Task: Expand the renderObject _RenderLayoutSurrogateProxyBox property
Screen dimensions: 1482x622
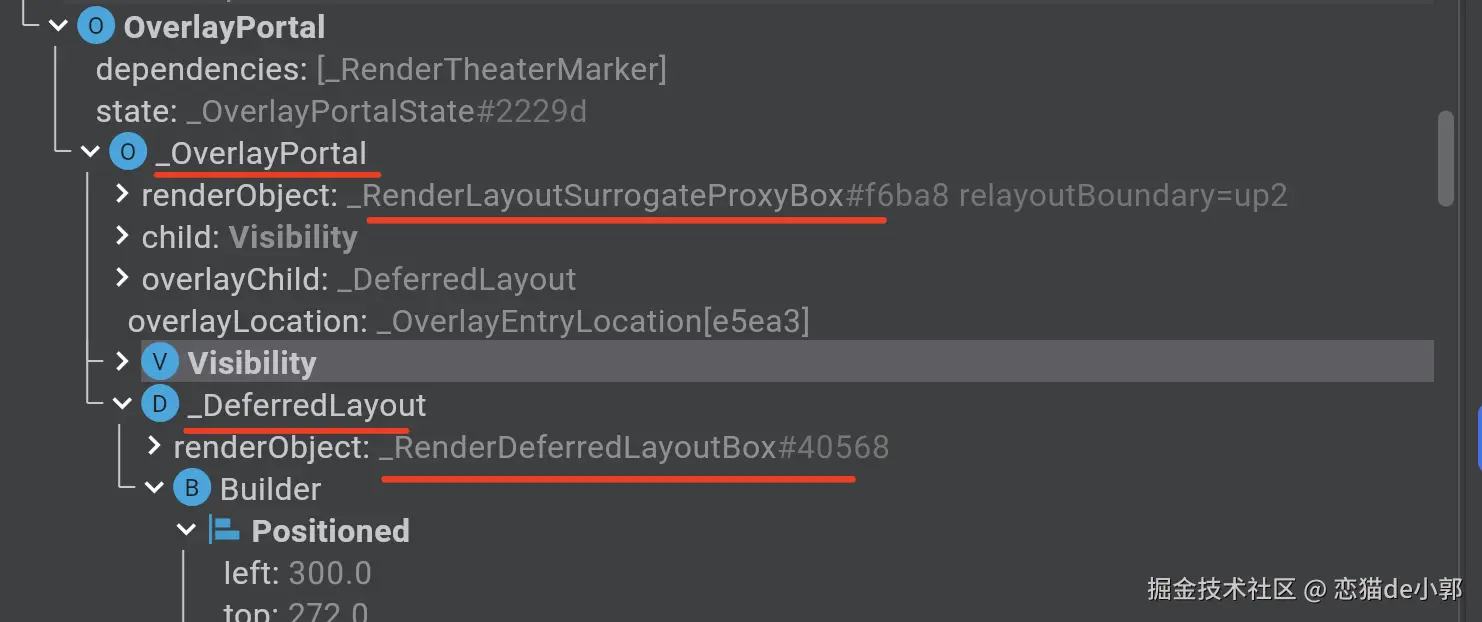Action: tap(122, 195)
